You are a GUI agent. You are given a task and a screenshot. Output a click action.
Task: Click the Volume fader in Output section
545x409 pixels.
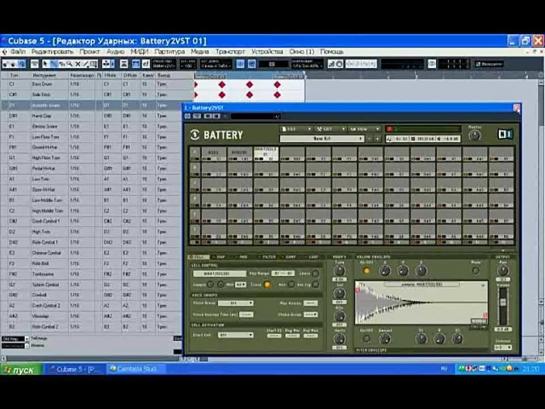pyautogui.click(x=503, y=303)
